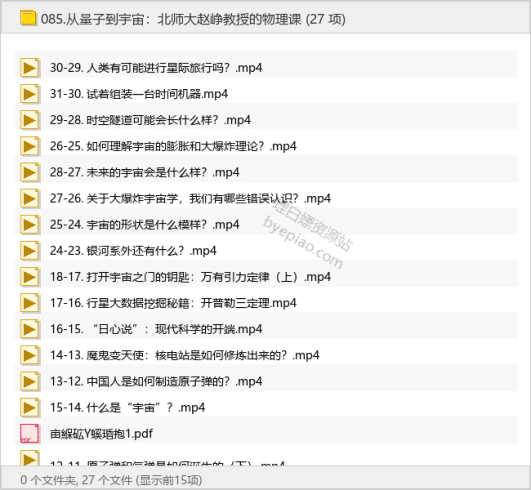Open the garbled-name 1.pdf file
This screenshot has height=490, width=531.
tap(266, 433)
